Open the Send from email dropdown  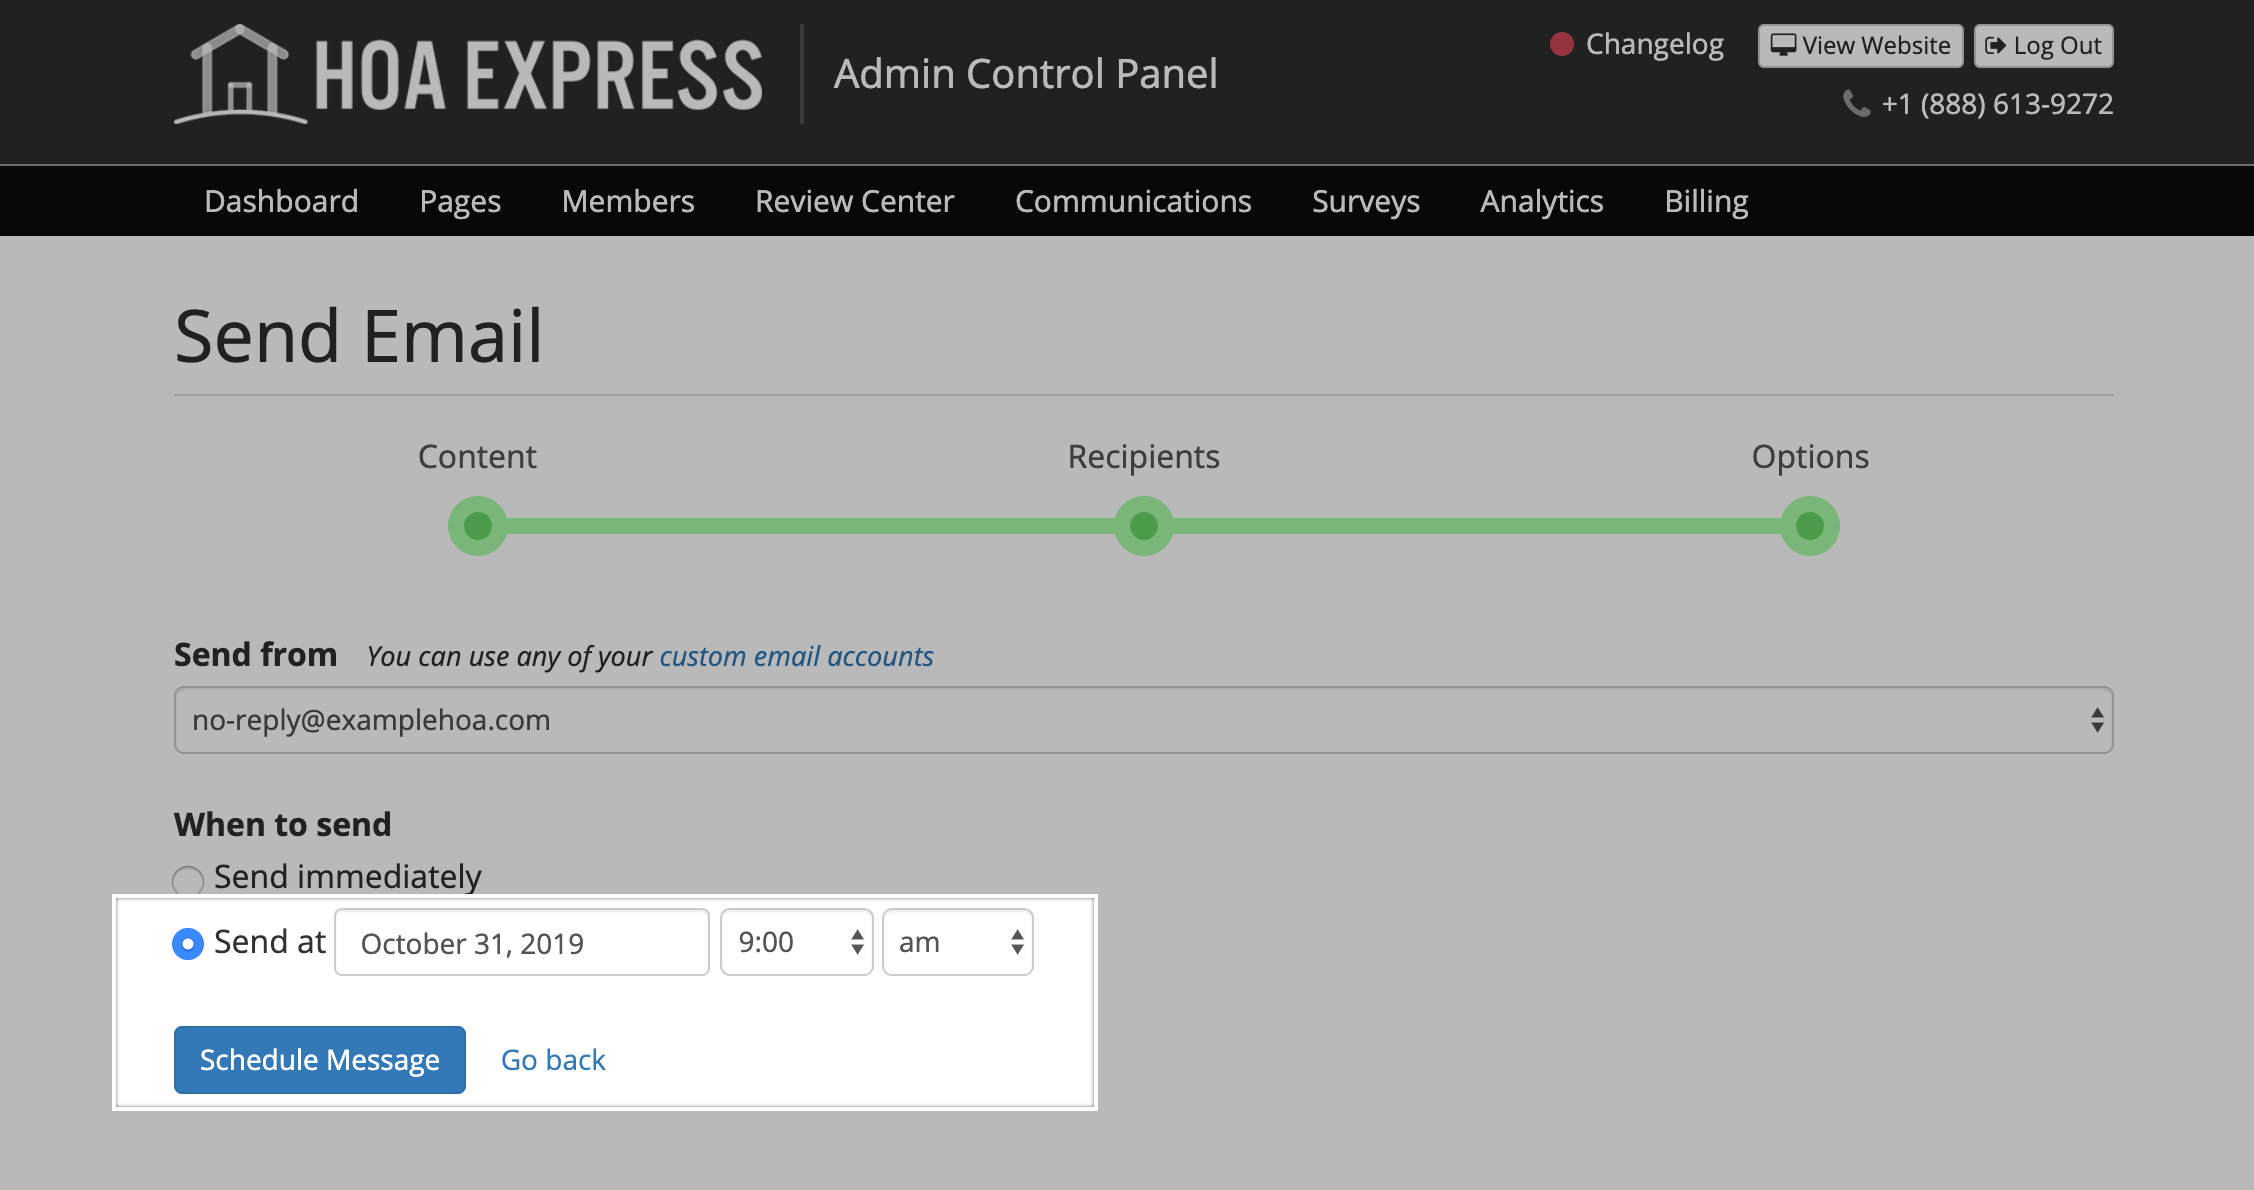click(x=1143, y=720)
